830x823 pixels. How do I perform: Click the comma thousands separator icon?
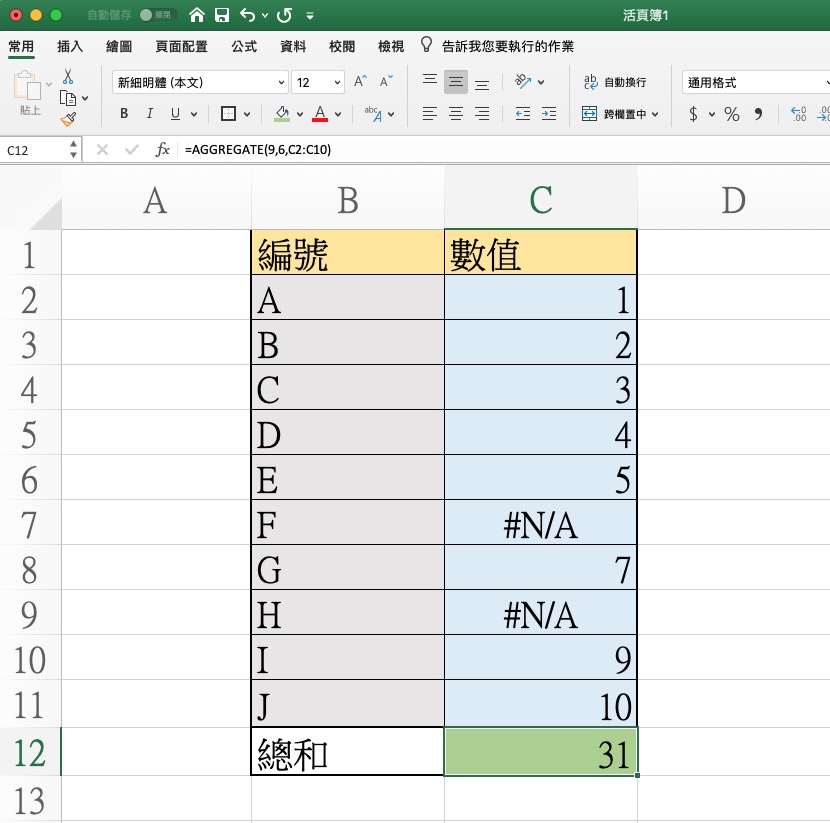(x=759, y=114)
